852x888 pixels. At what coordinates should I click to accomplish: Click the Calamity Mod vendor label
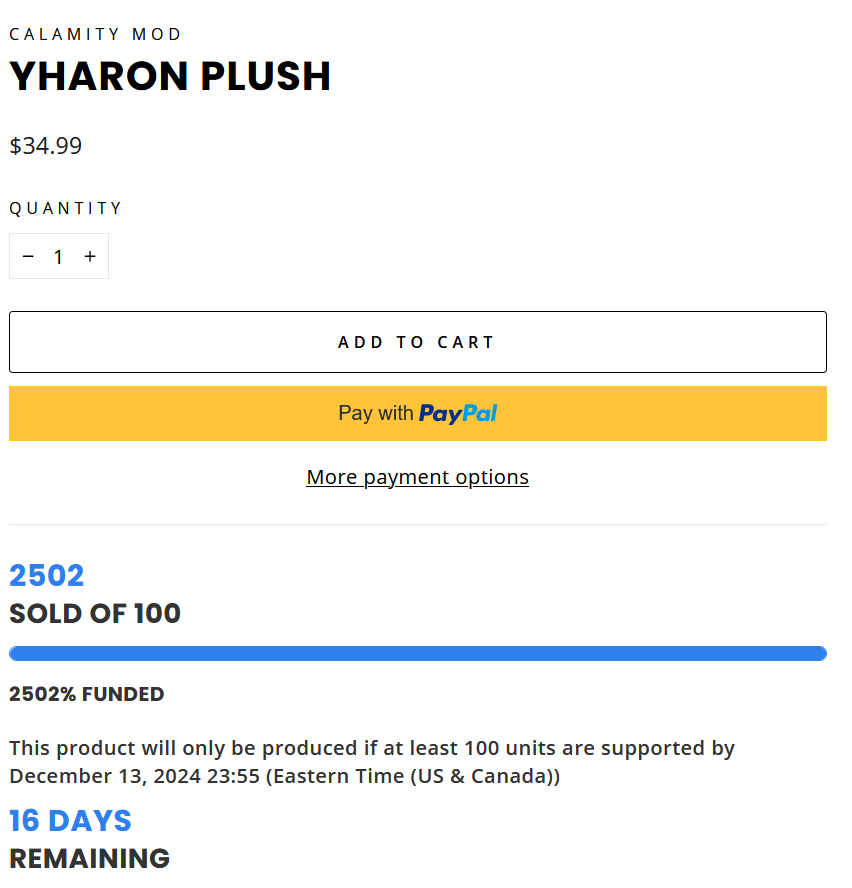click(x=95, y=35)
